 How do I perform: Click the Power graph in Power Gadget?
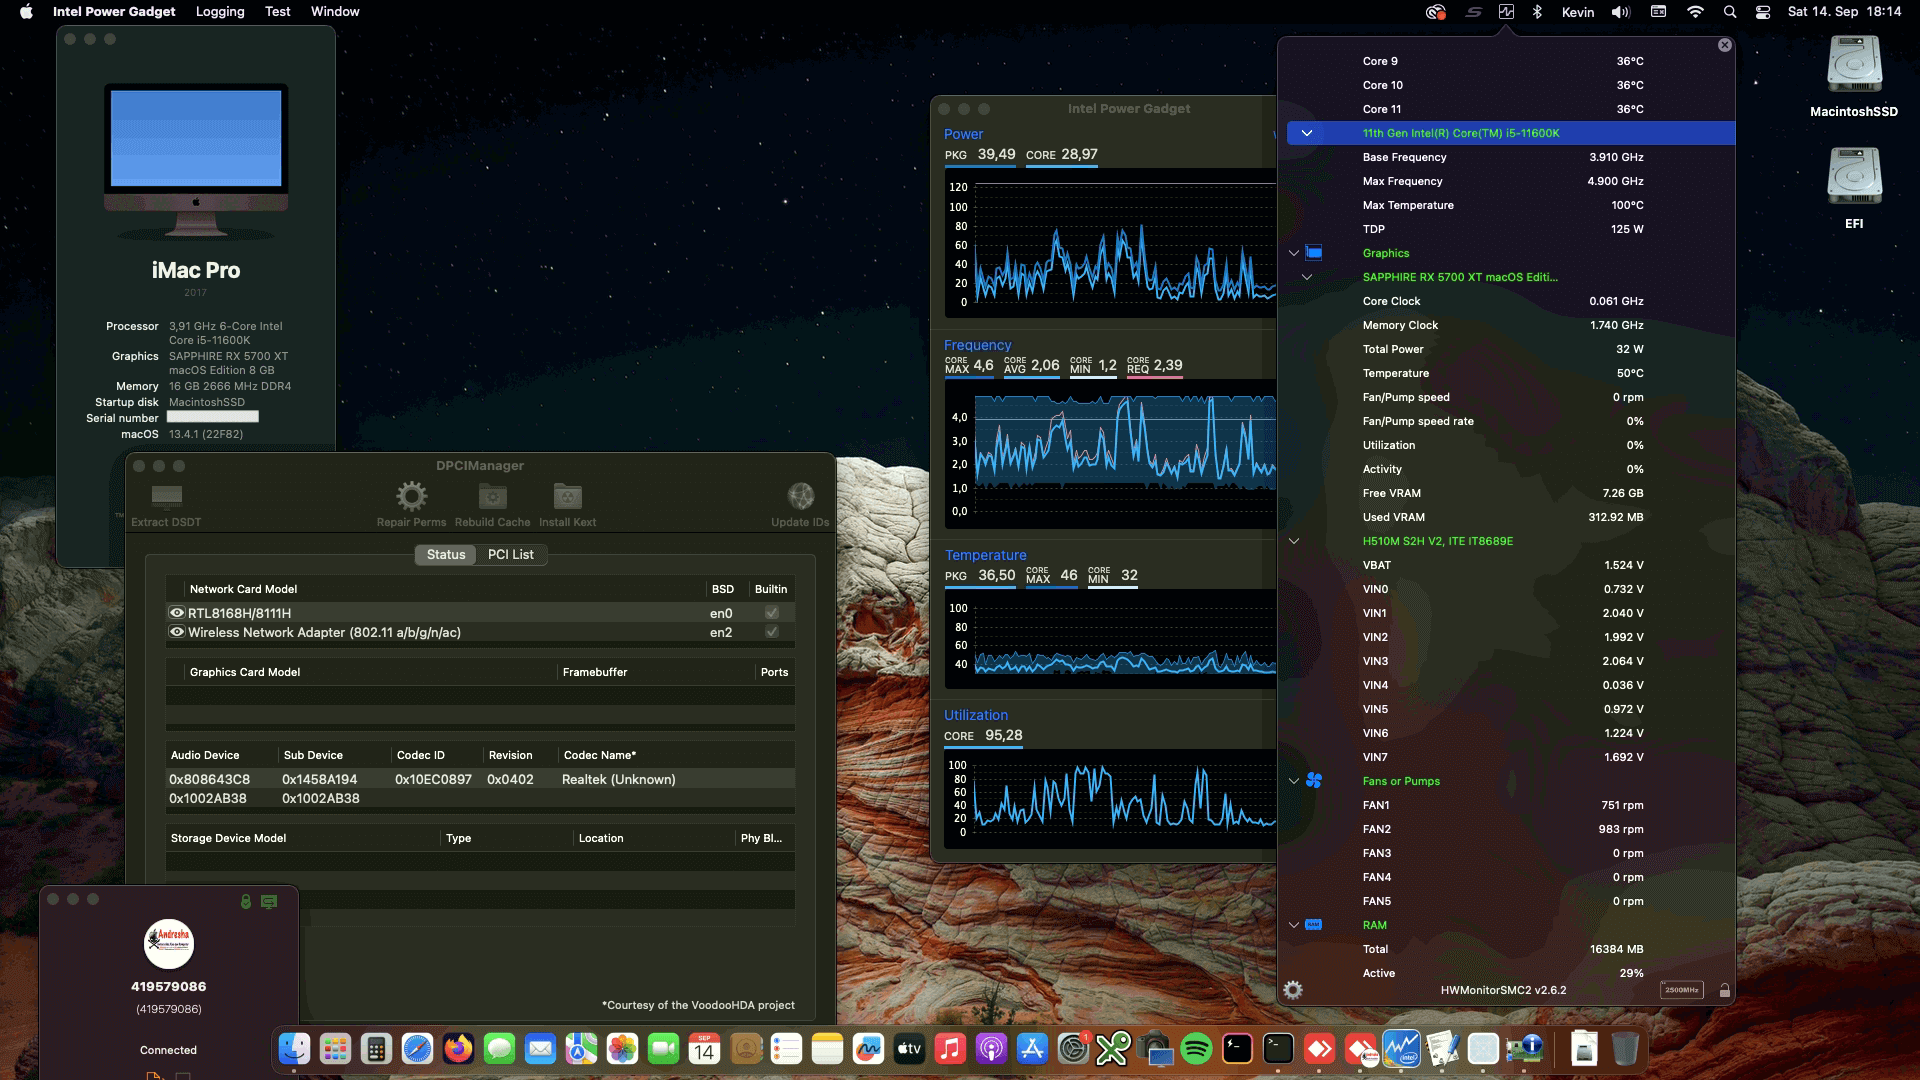point(1110,245)
